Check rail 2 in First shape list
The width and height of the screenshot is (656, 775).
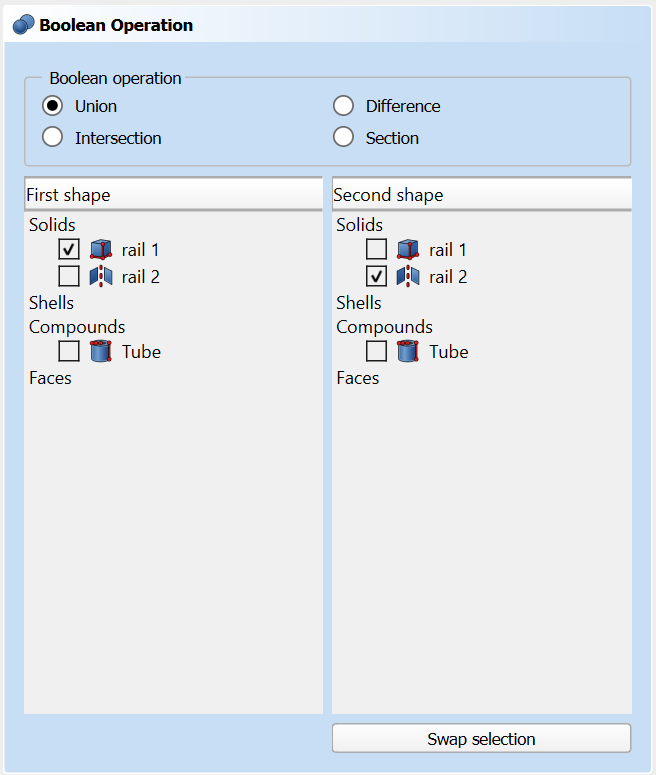tap(69, 276)
